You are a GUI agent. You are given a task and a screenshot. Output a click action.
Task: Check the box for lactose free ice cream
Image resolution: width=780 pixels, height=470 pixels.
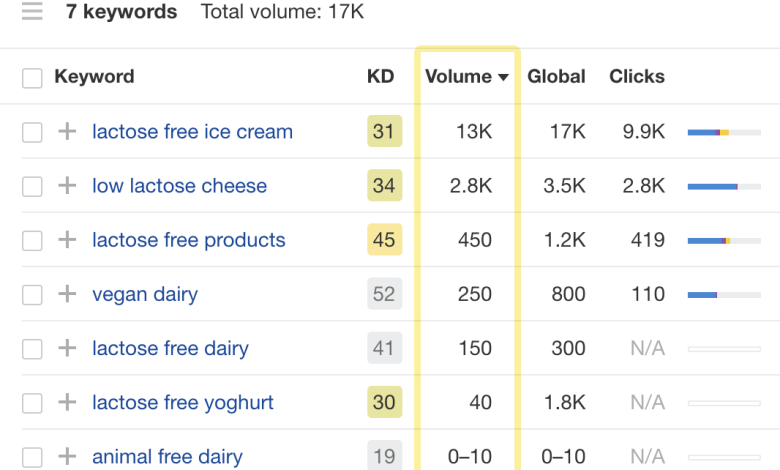[32, 132]
